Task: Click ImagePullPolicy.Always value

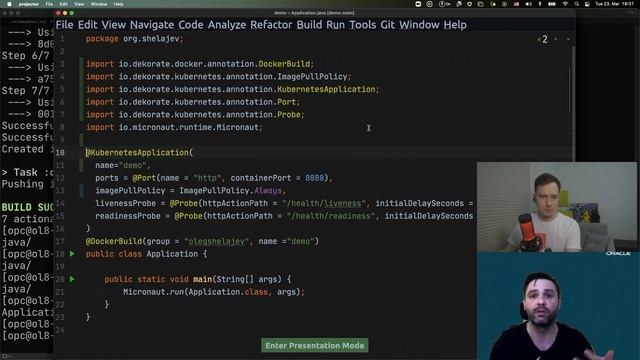Action: click(231, 191)
